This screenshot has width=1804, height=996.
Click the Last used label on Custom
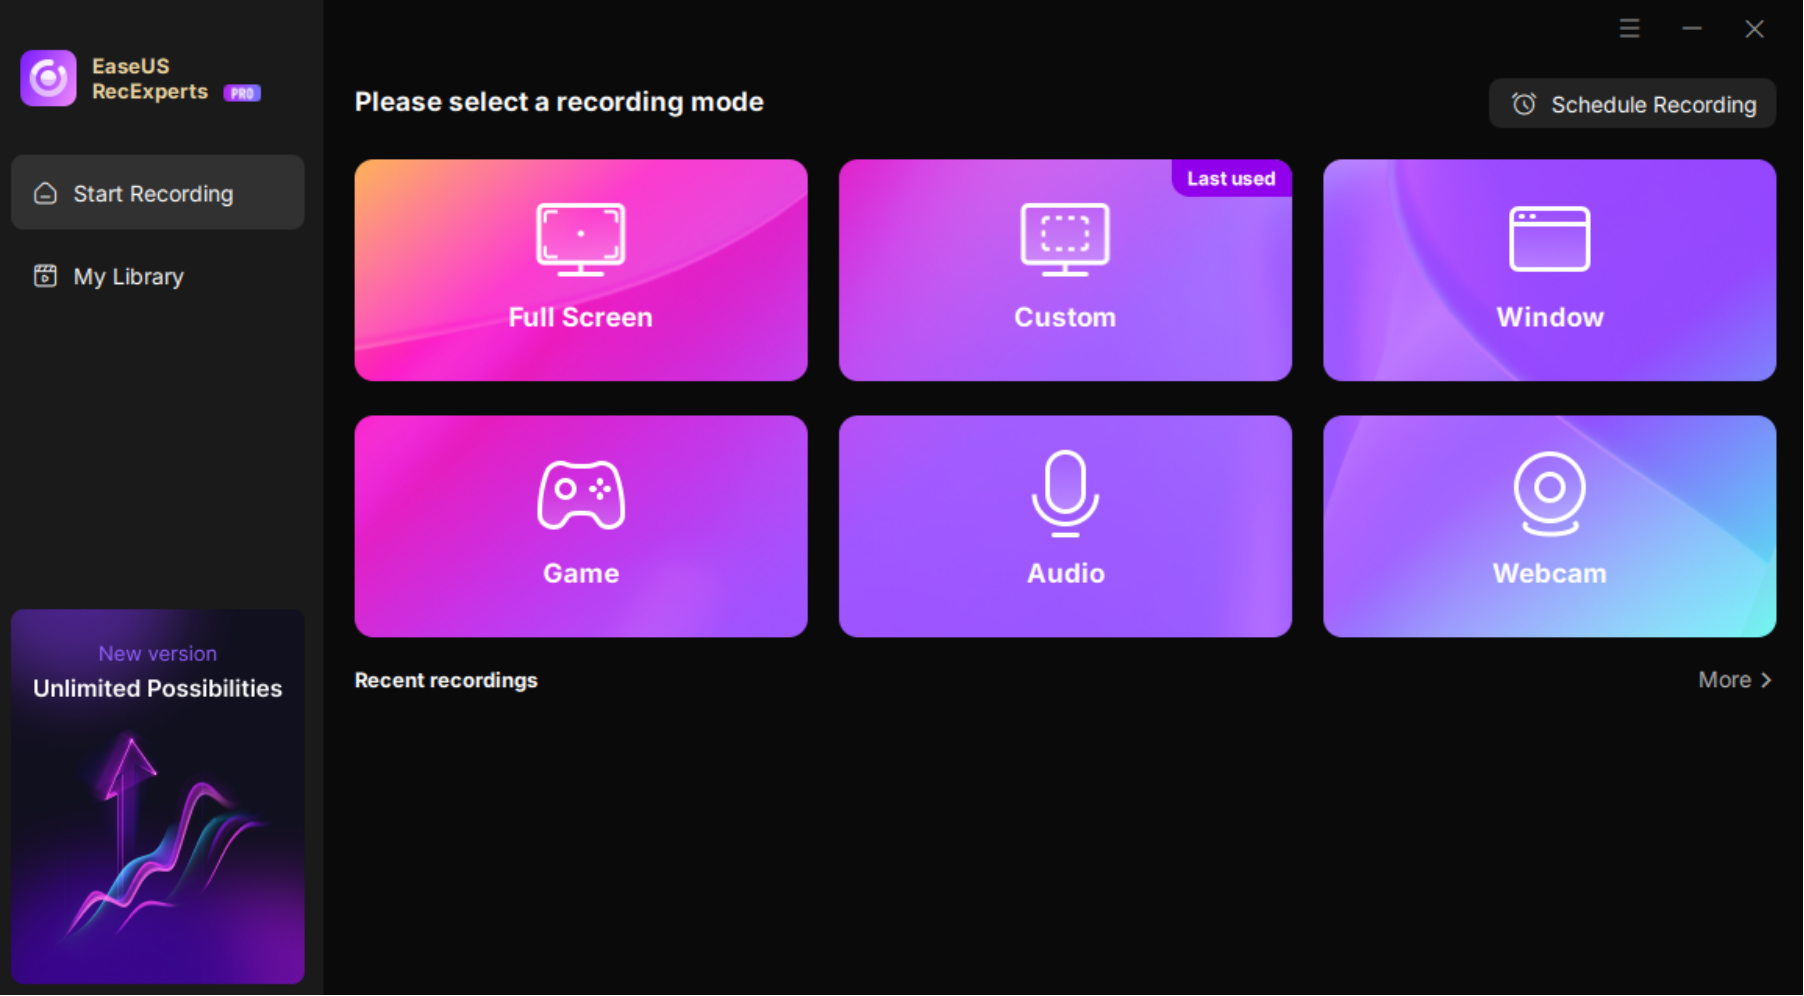coord(1231,178)
